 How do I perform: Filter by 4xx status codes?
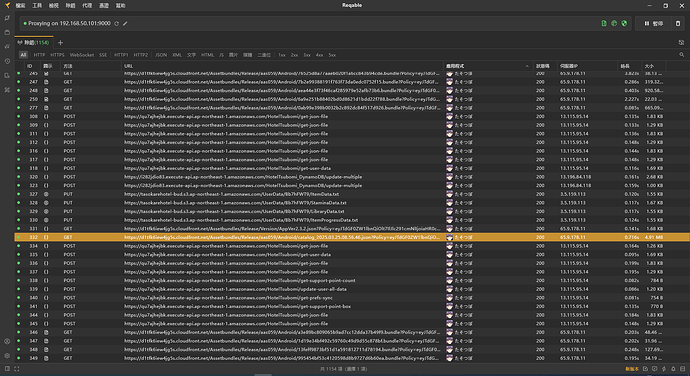[x=319, y=55]
